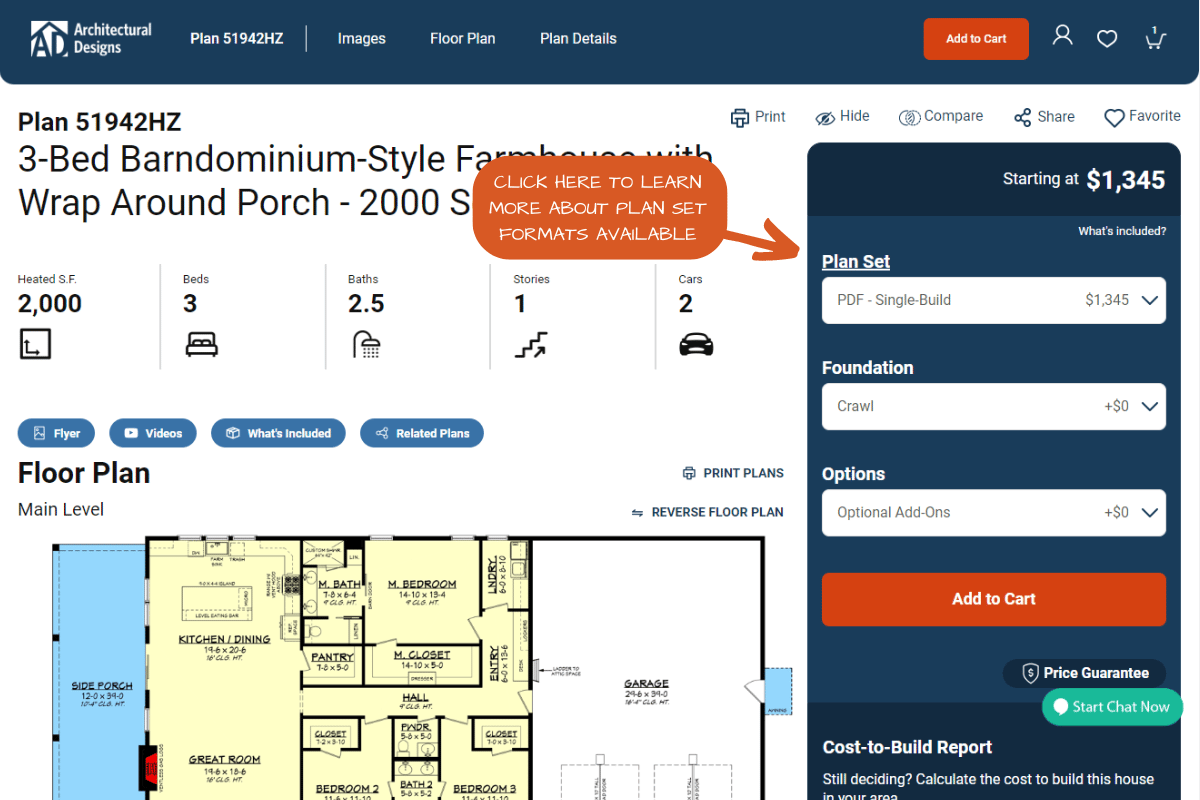Open the Flyer button
This screenshot has width=1200, height=800.
56,433
